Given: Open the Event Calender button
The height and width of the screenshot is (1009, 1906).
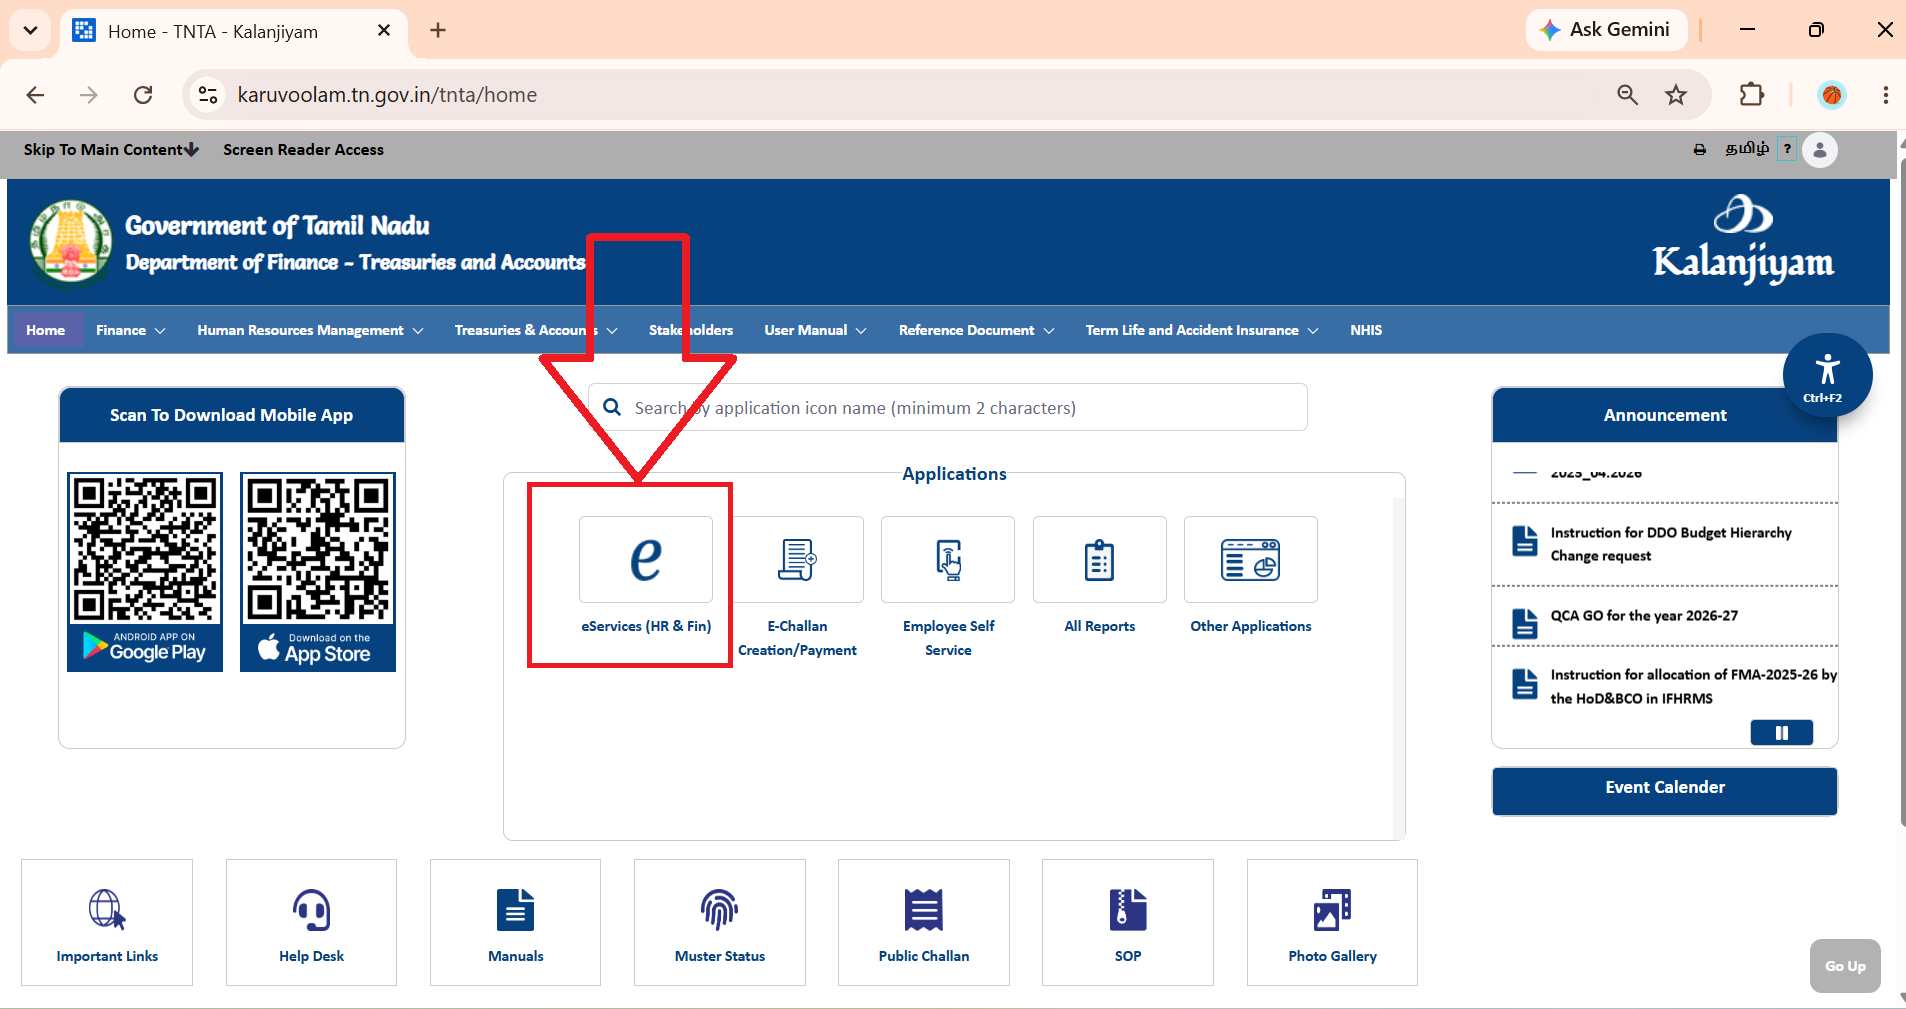Looking at the screenshot, I should coord(1665,790).
